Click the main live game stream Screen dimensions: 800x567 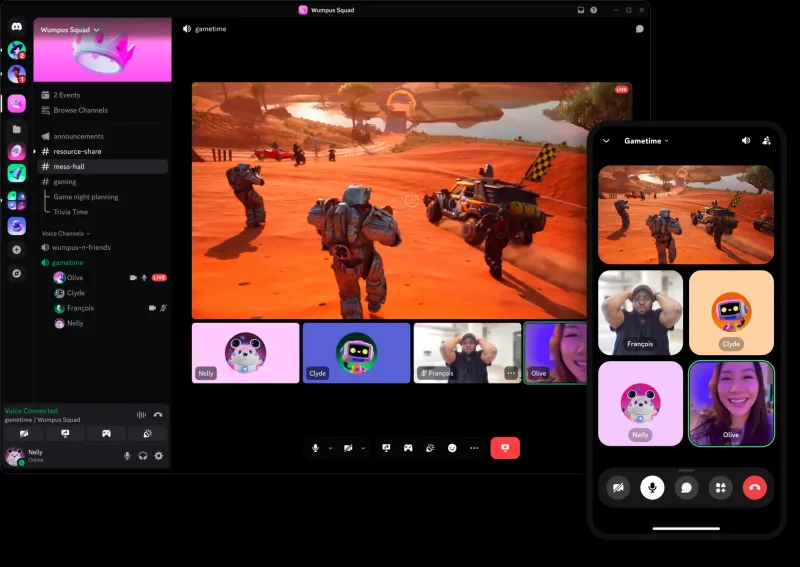click(389, 201)
